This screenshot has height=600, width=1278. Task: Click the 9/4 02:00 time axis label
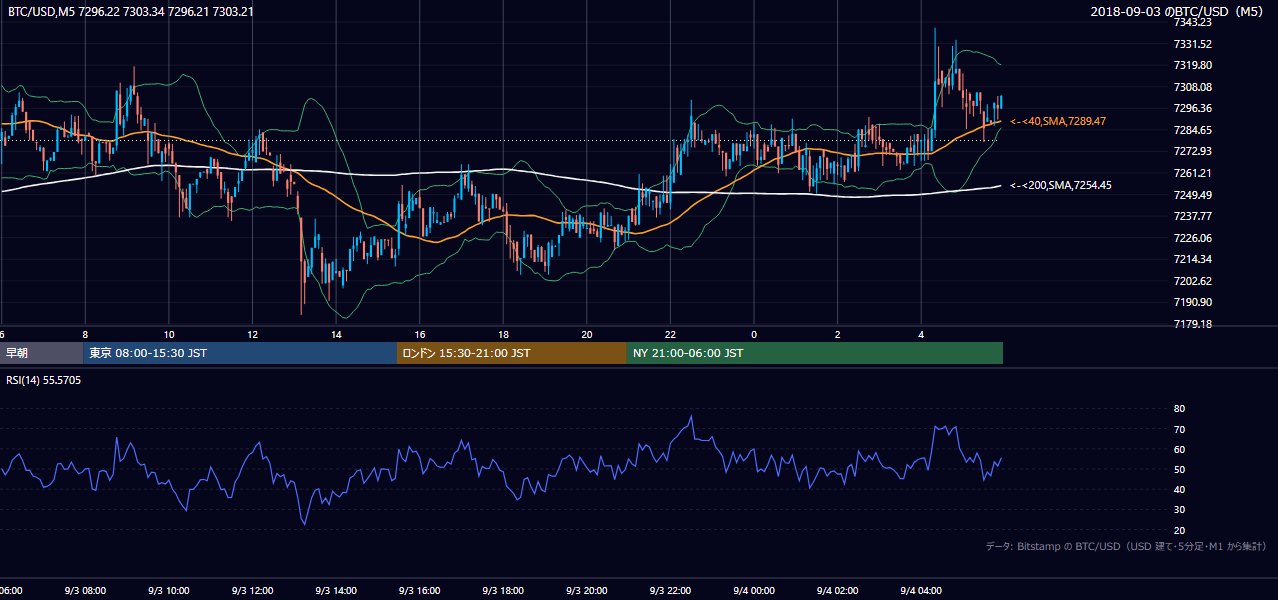(837, 591)
